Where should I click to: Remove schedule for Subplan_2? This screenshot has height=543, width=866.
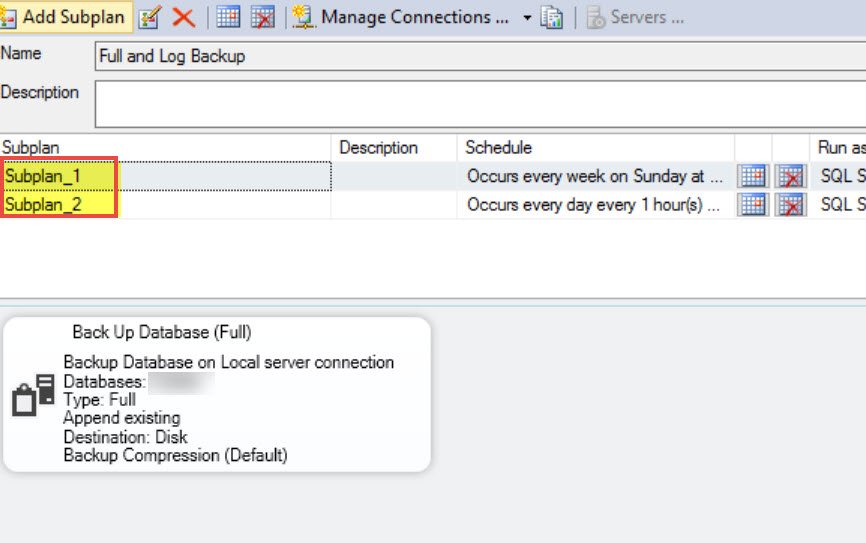pos(790,205)
